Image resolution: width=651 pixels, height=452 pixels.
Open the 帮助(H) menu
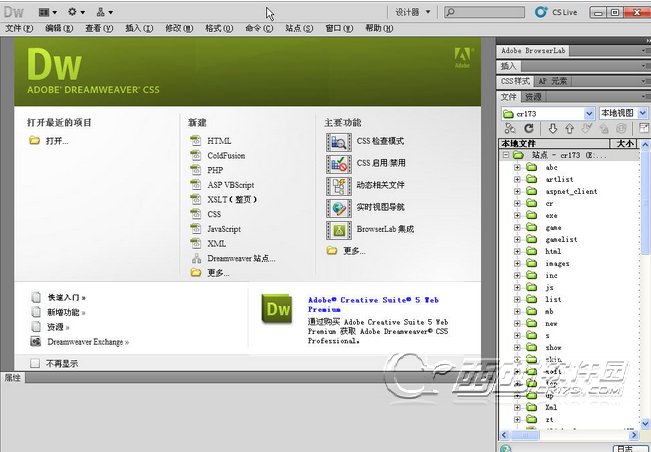[x=379, y=28]
